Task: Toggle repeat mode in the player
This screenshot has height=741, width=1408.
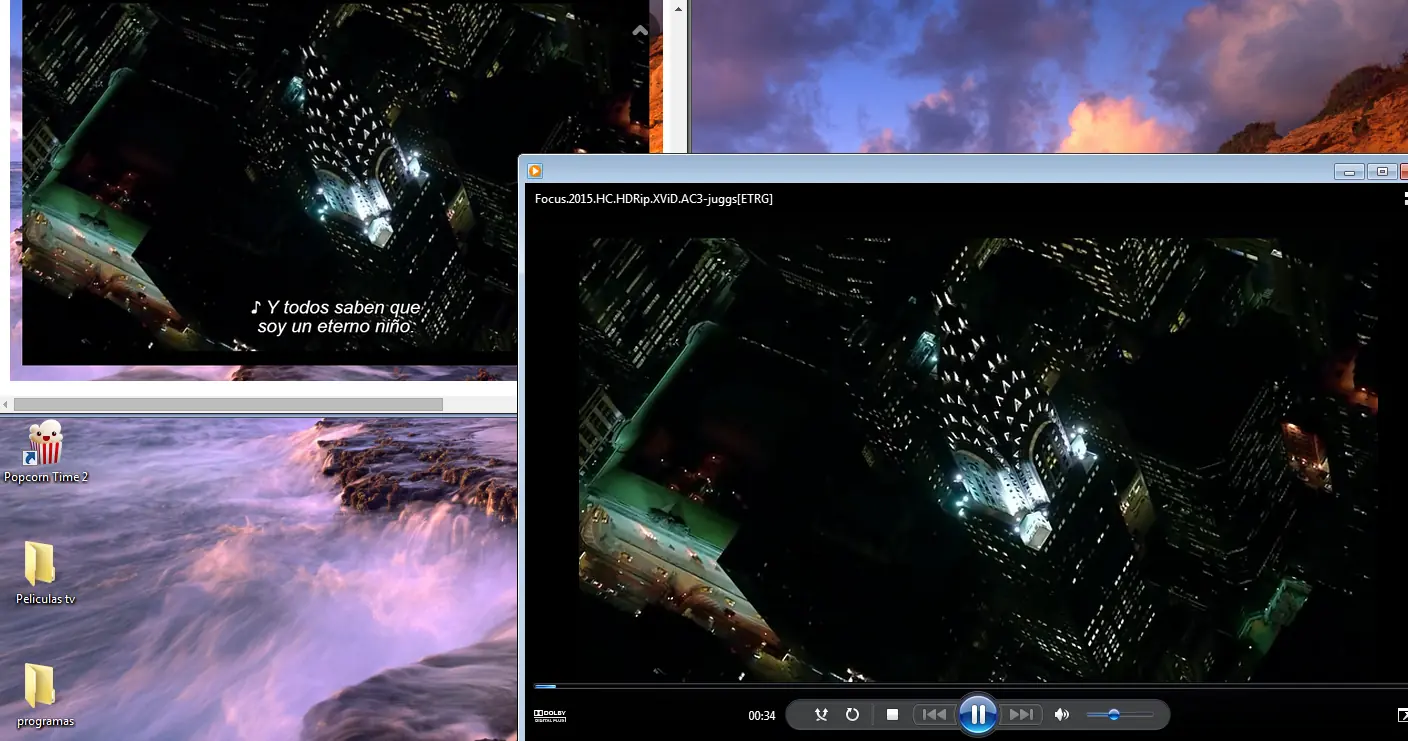Action: 852,715
